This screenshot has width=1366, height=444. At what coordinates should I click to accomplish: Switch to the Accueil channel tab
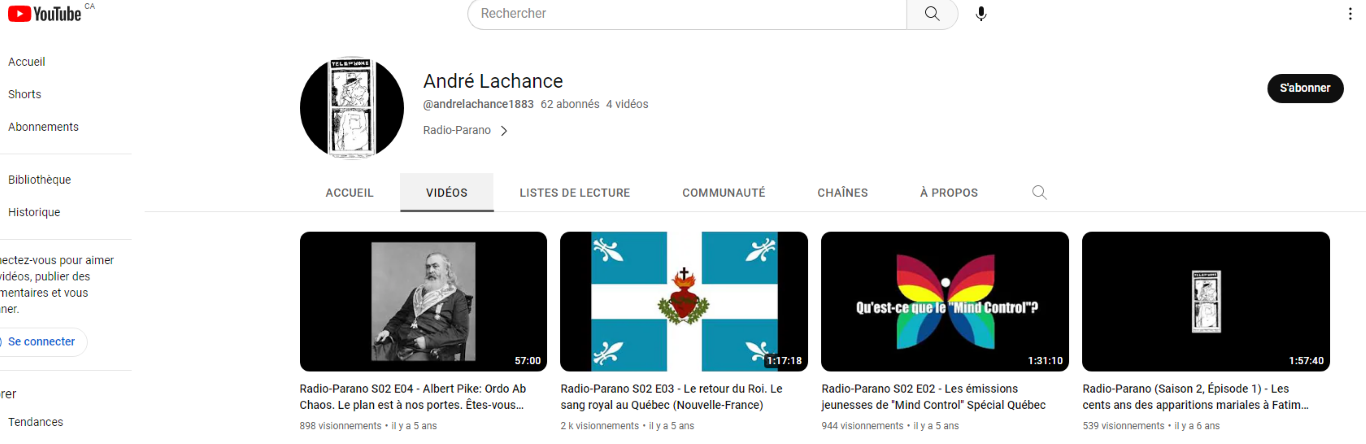349,193
